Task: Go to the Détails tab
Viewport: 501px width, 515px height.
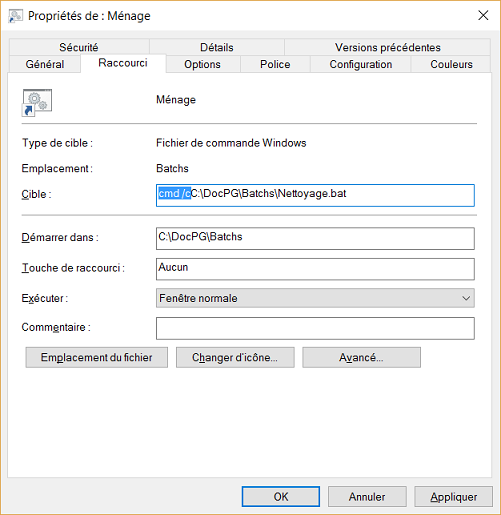Action: pyautogui.click(x=217, y=47)
